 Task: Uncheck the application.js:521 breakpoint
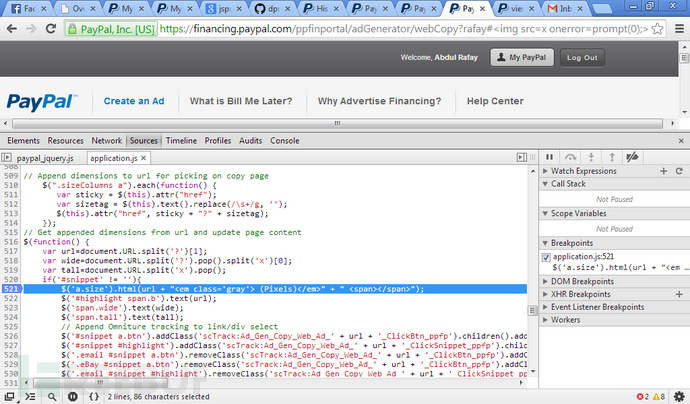(546, 257)
